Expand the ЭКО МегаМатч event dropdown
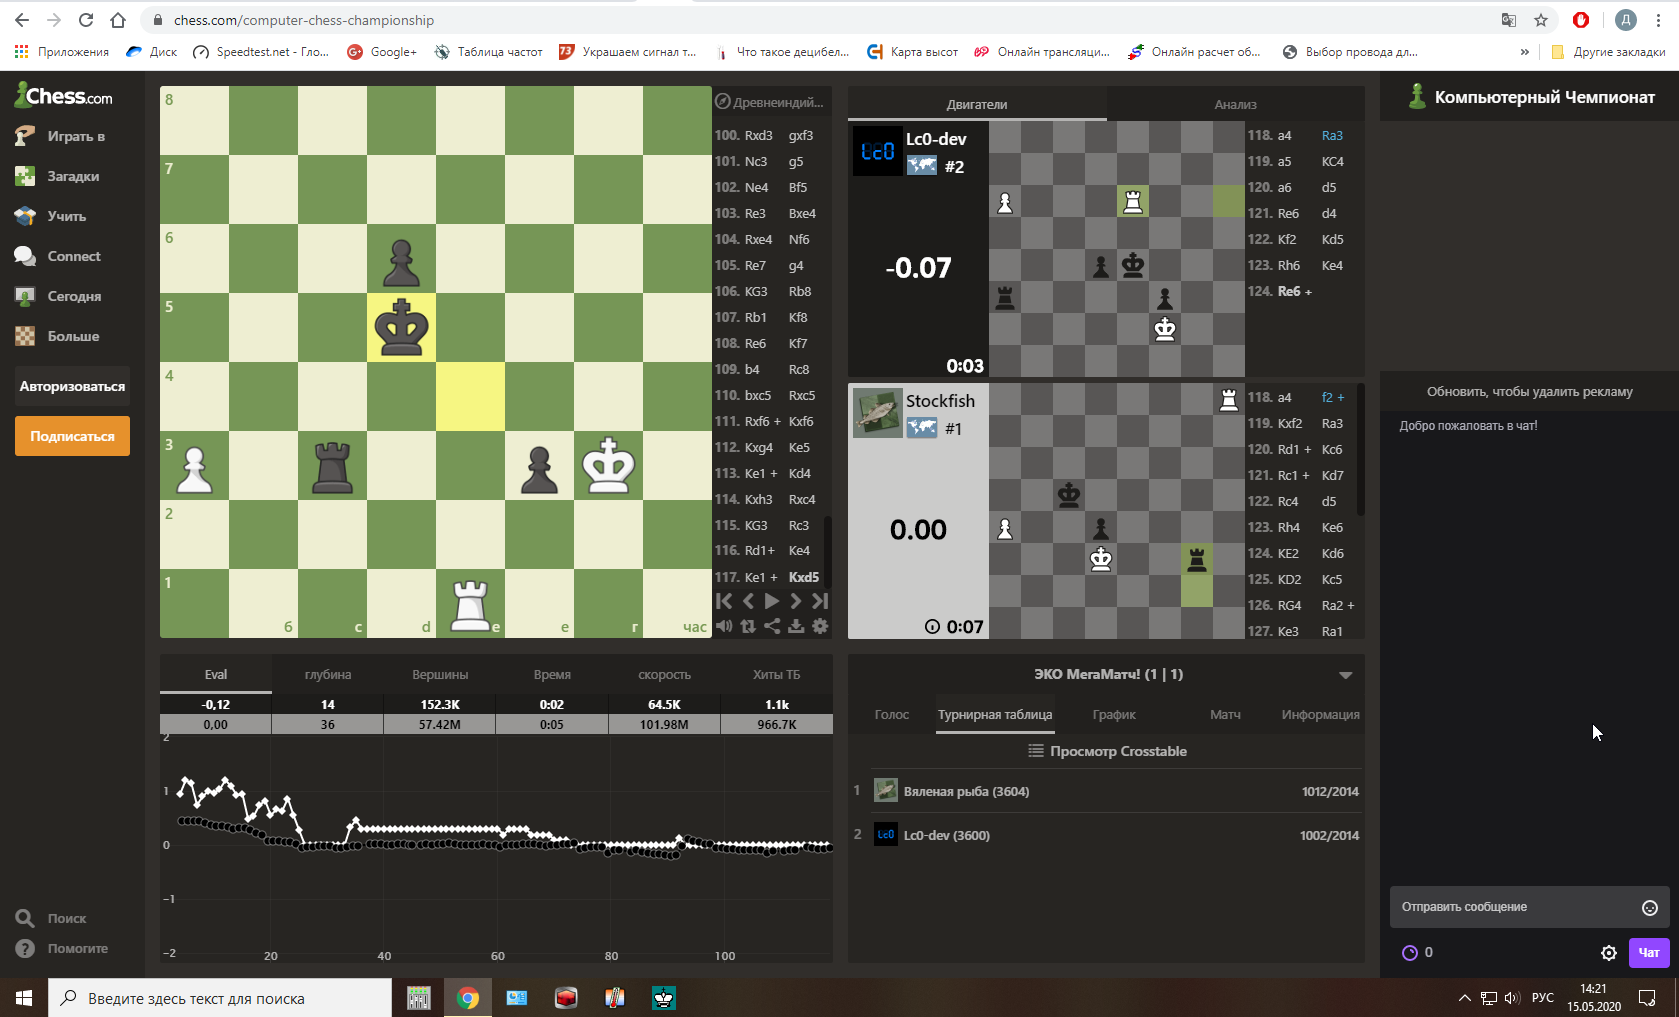This screenshot has height=1017, width=1679. pyautogui.click(x=1346, y=675)
